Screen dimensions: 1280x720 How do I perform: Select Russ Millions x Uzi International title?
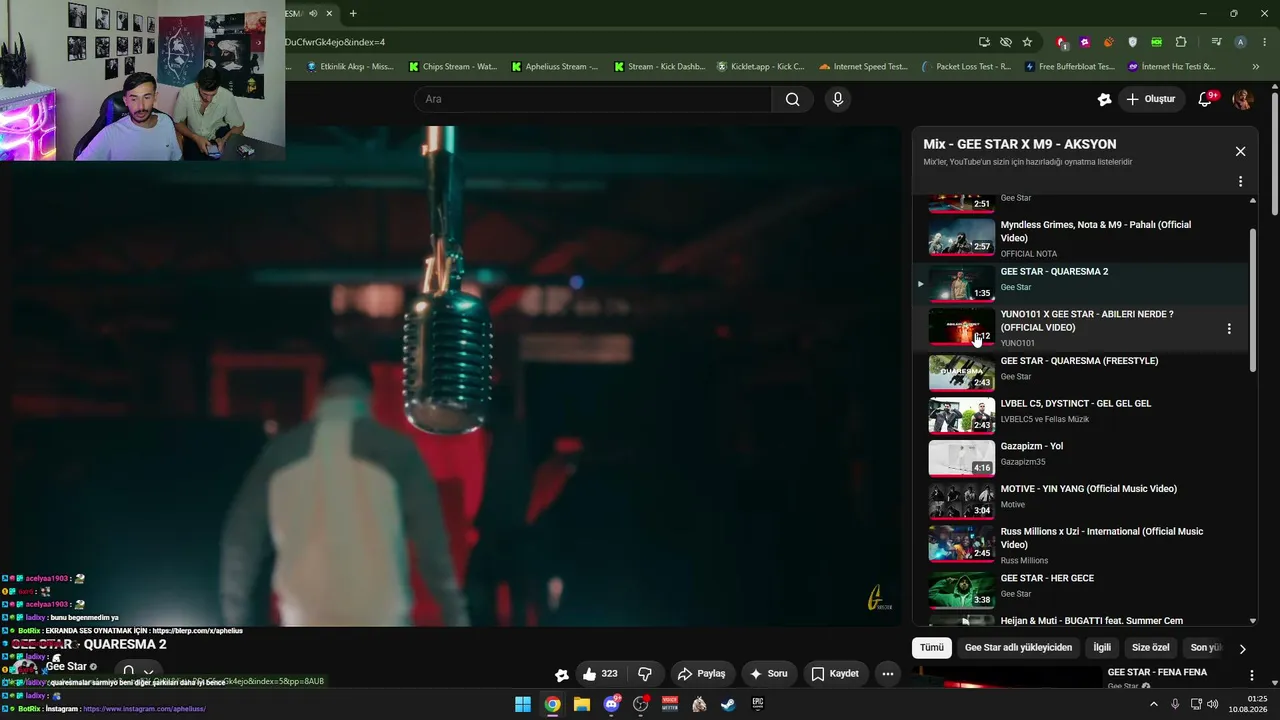pos(1102,538)
